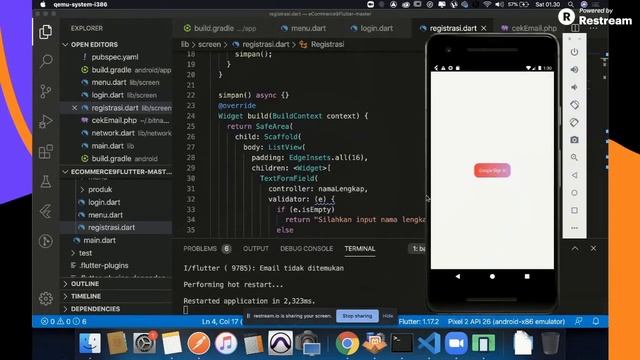The width and height of the screenshot is (640, 360).
Task: Open the macOS Wi-Fi menu bar icon
Action: pyautogui.click(x=487, y=4)
